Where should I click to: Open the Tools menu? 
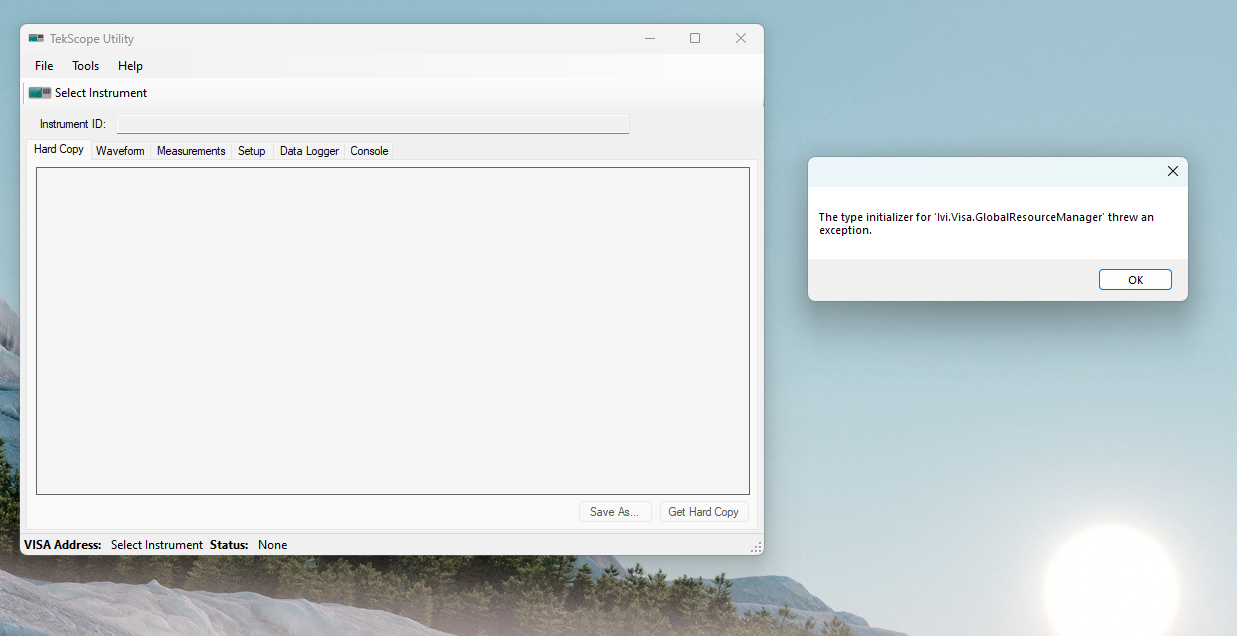pos(85,66)
